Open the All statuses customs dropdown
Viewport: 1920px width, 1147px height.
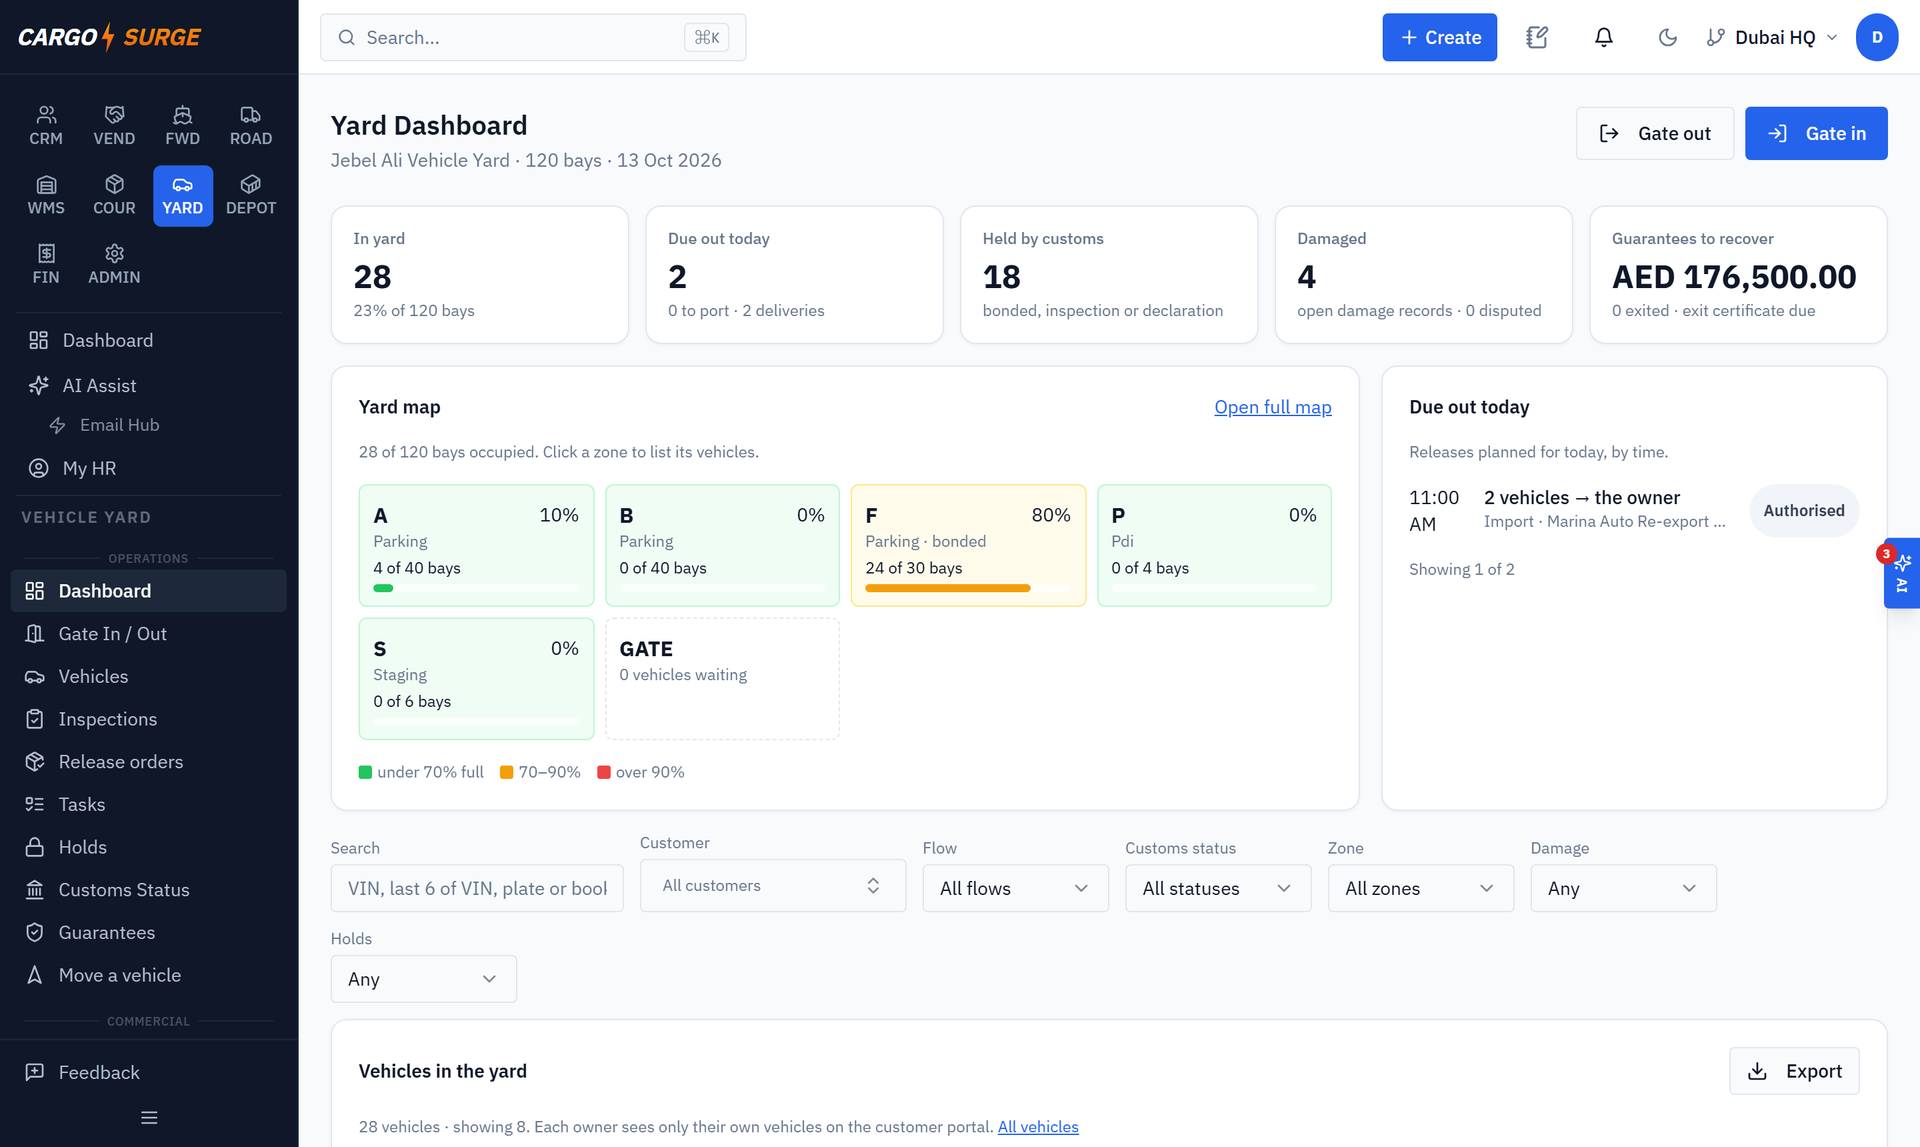[1218, 888]
